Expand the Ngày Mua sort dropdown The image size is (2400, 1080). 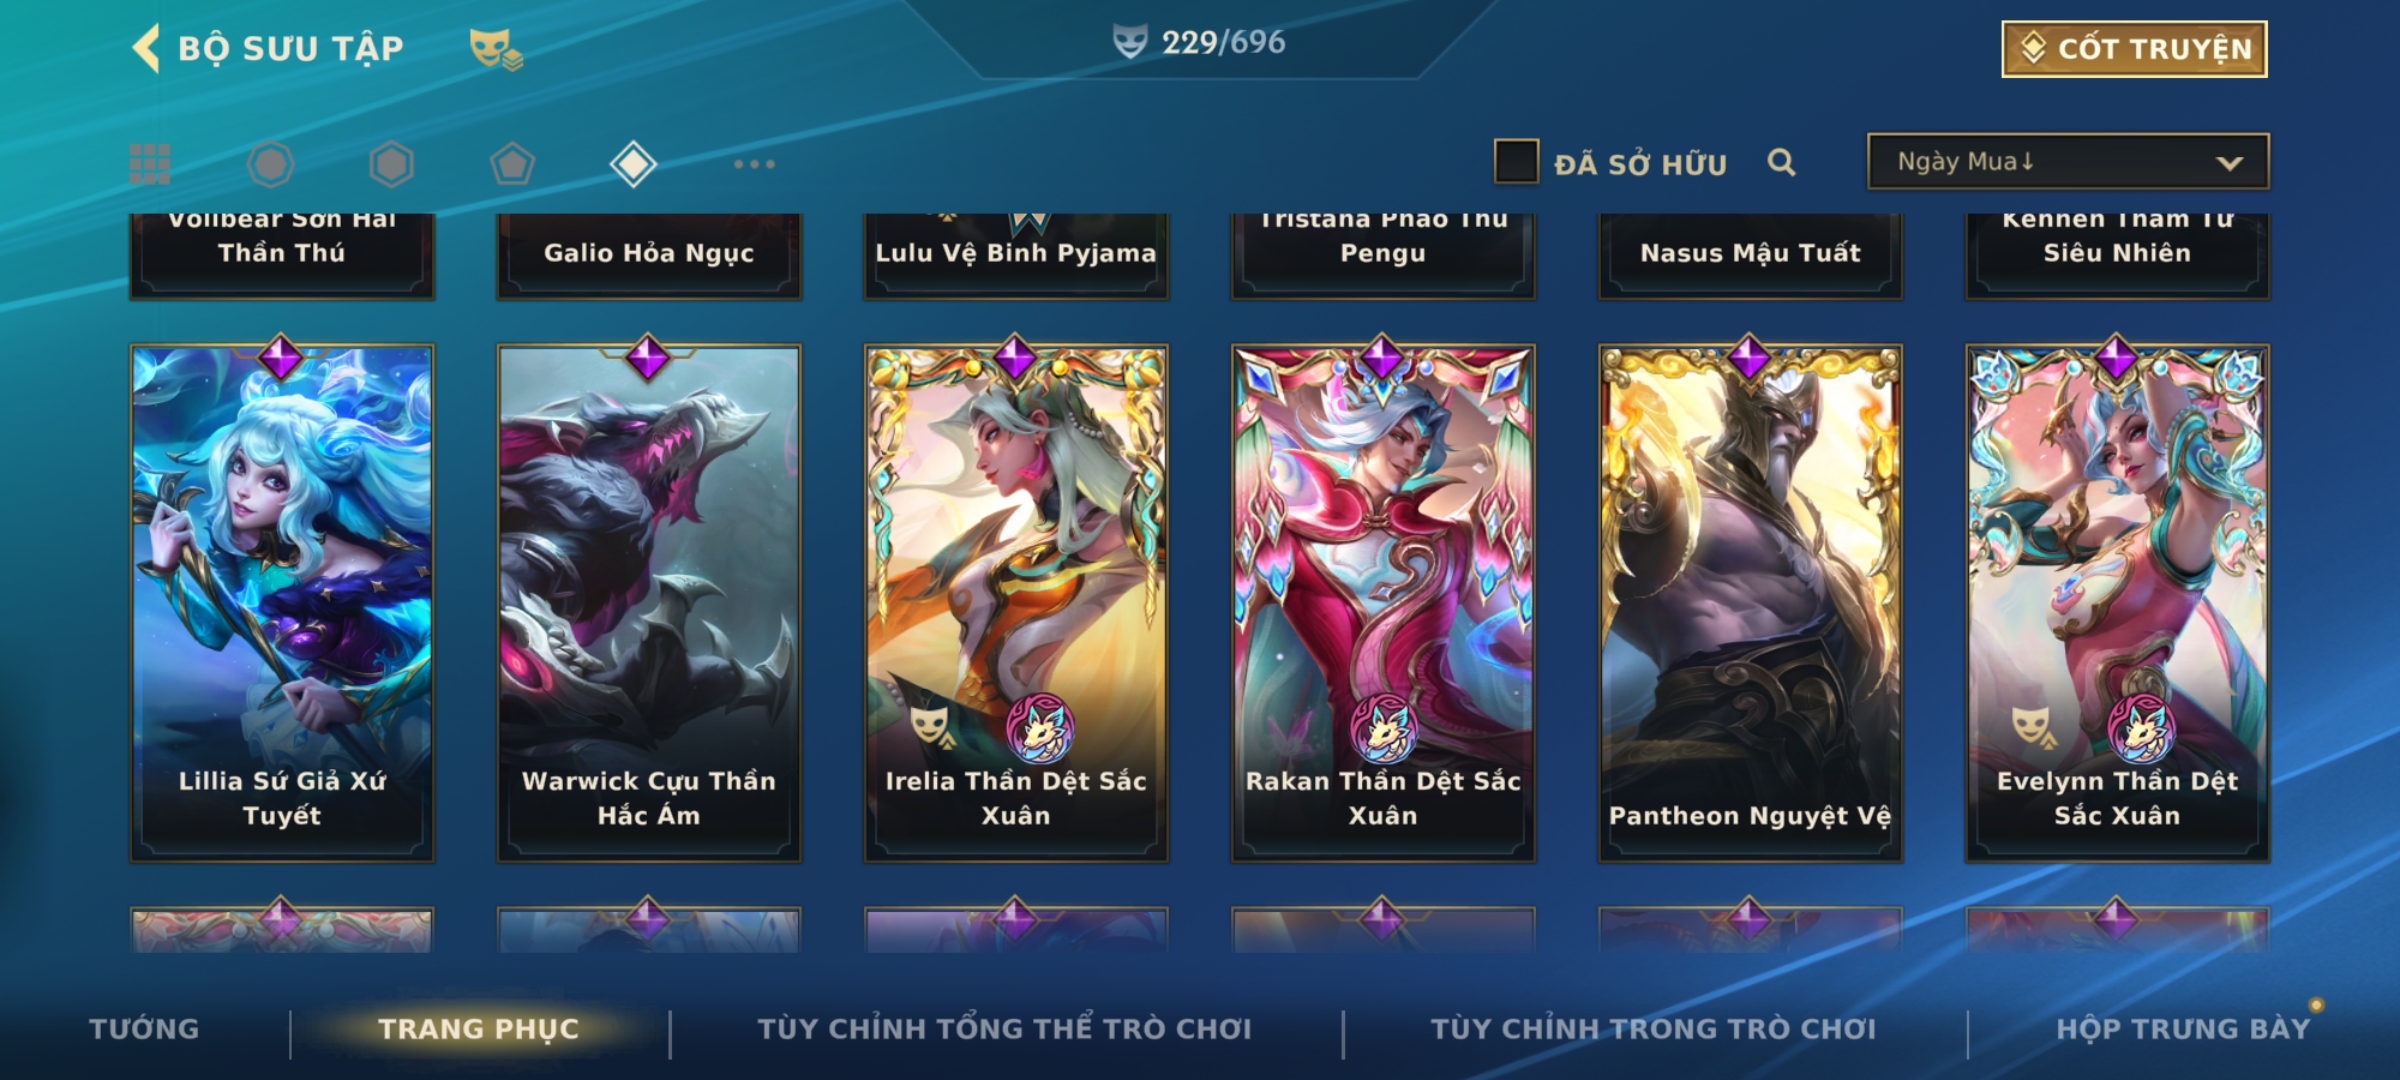point(2068,162)
